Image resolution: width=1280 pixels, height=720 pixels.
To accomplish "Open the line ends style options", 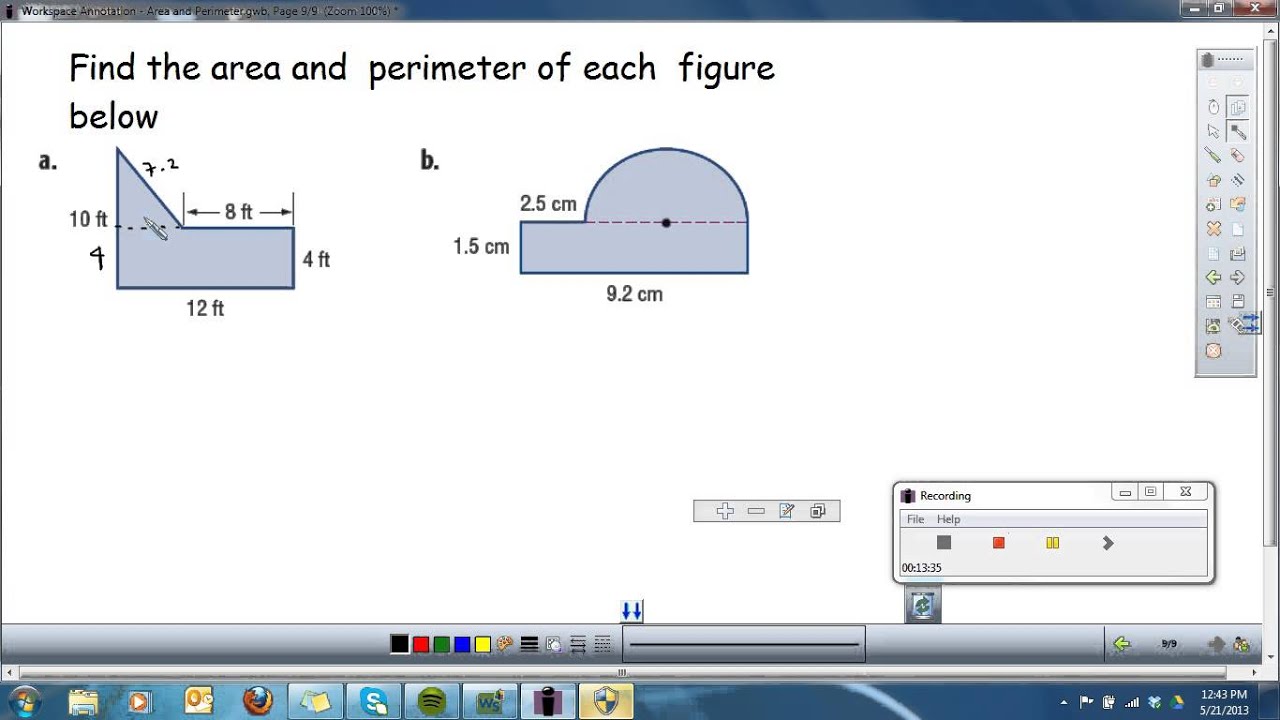I will (x=578, y=644).
